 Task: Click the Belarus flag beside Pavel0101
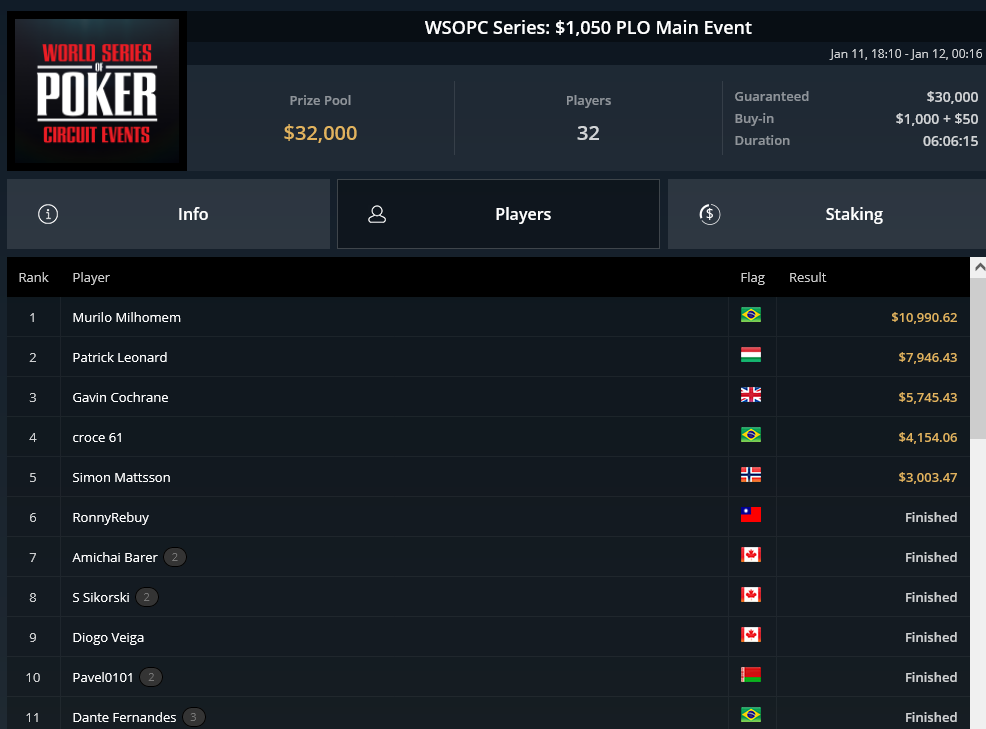751,674
